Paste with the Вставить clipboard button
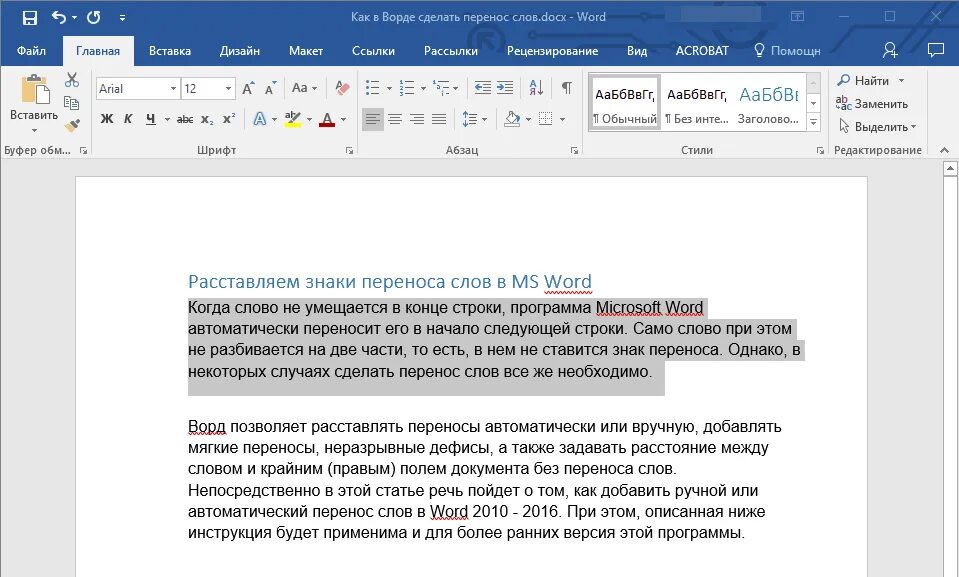959x577 pixels. point(34,103)
